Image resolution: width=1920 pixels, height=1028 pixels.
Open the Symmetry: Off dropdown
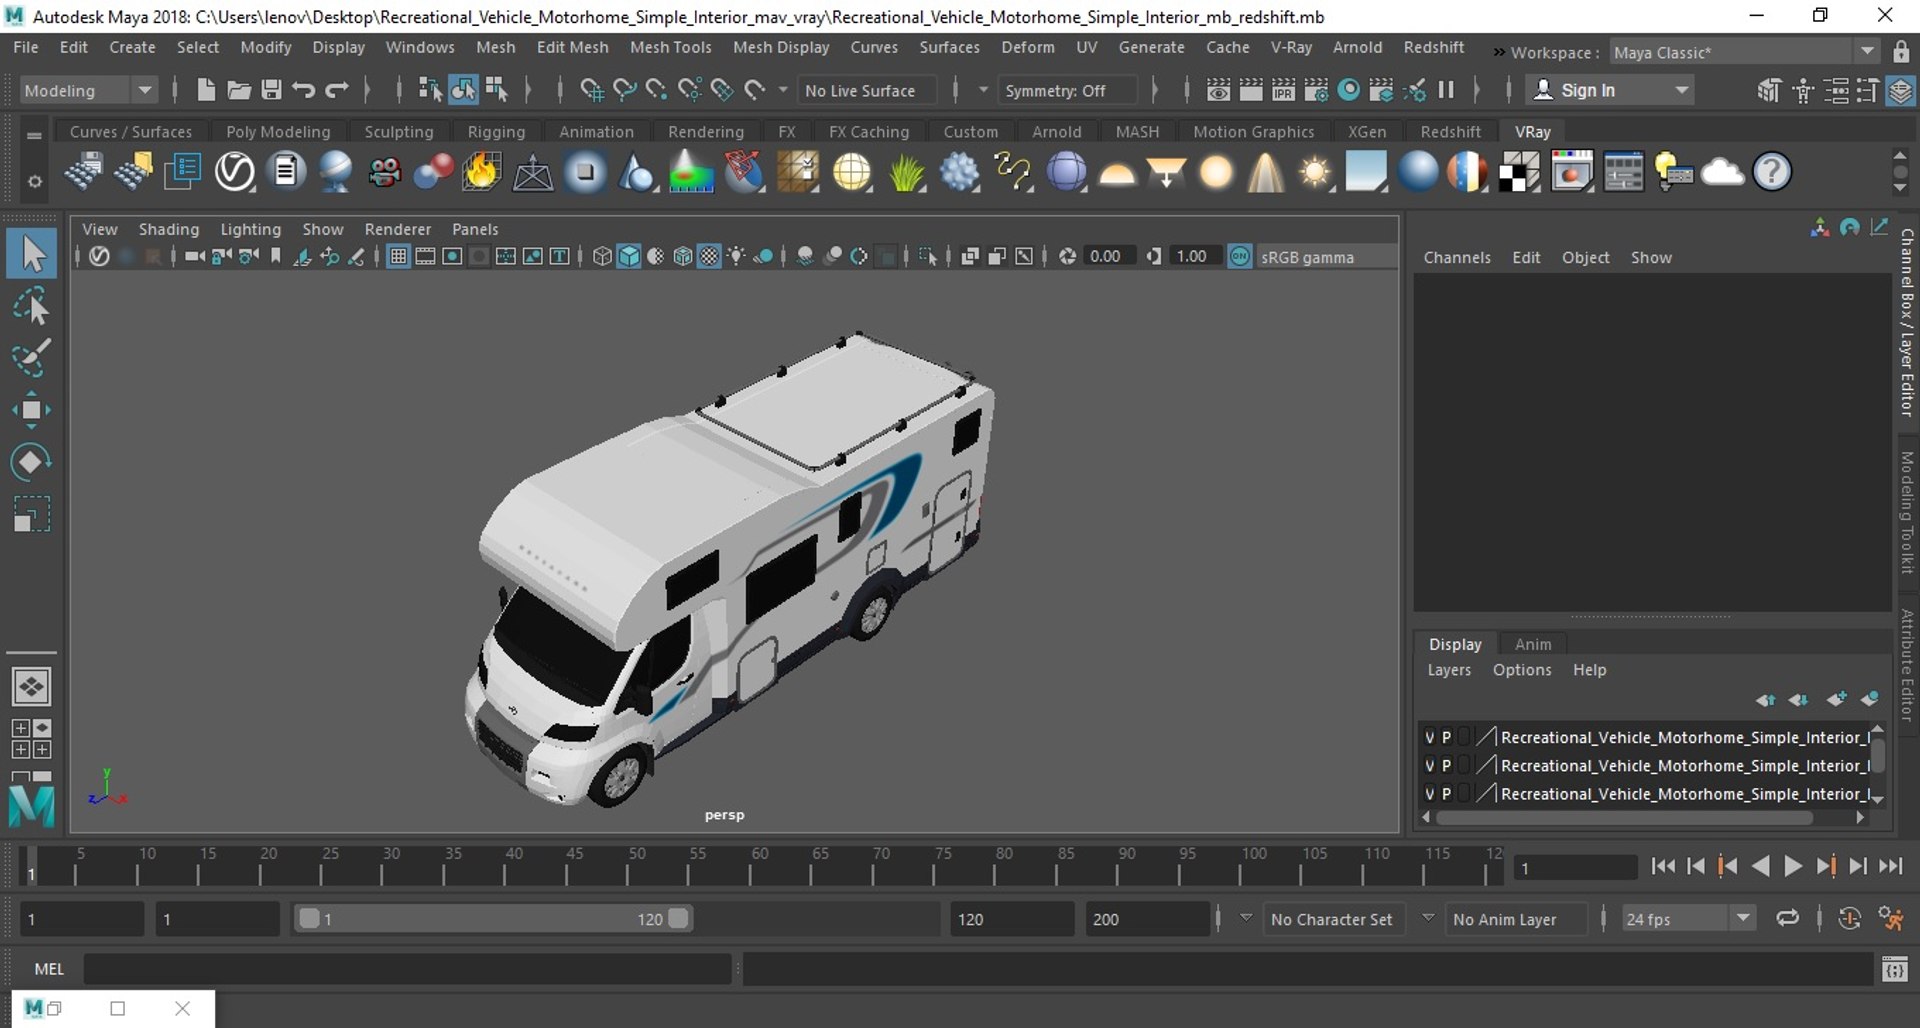(1068, 90)
